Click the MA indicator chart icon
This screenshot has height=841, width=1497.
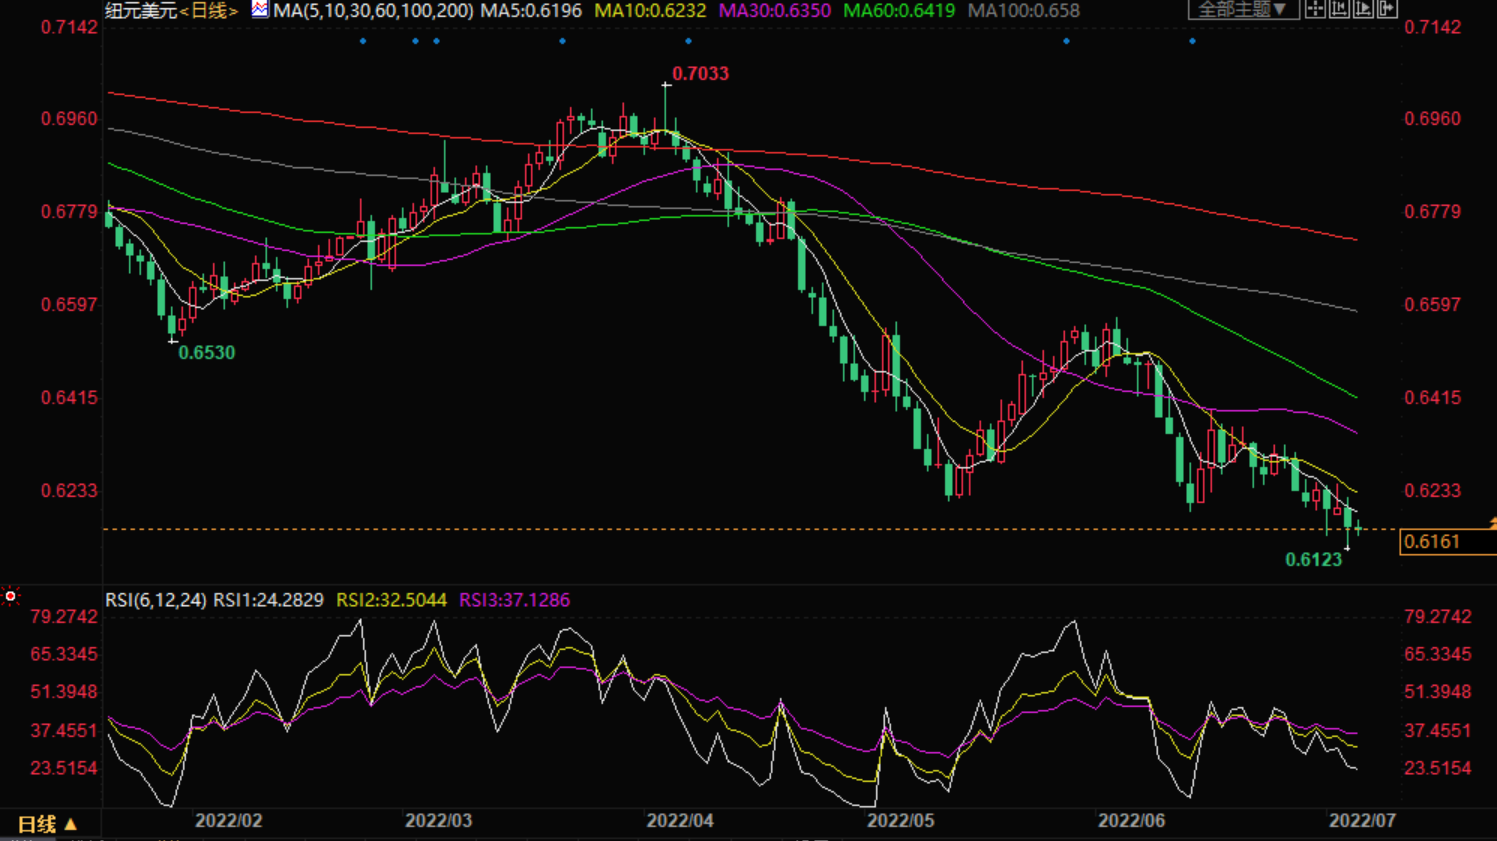pos(260,10)
